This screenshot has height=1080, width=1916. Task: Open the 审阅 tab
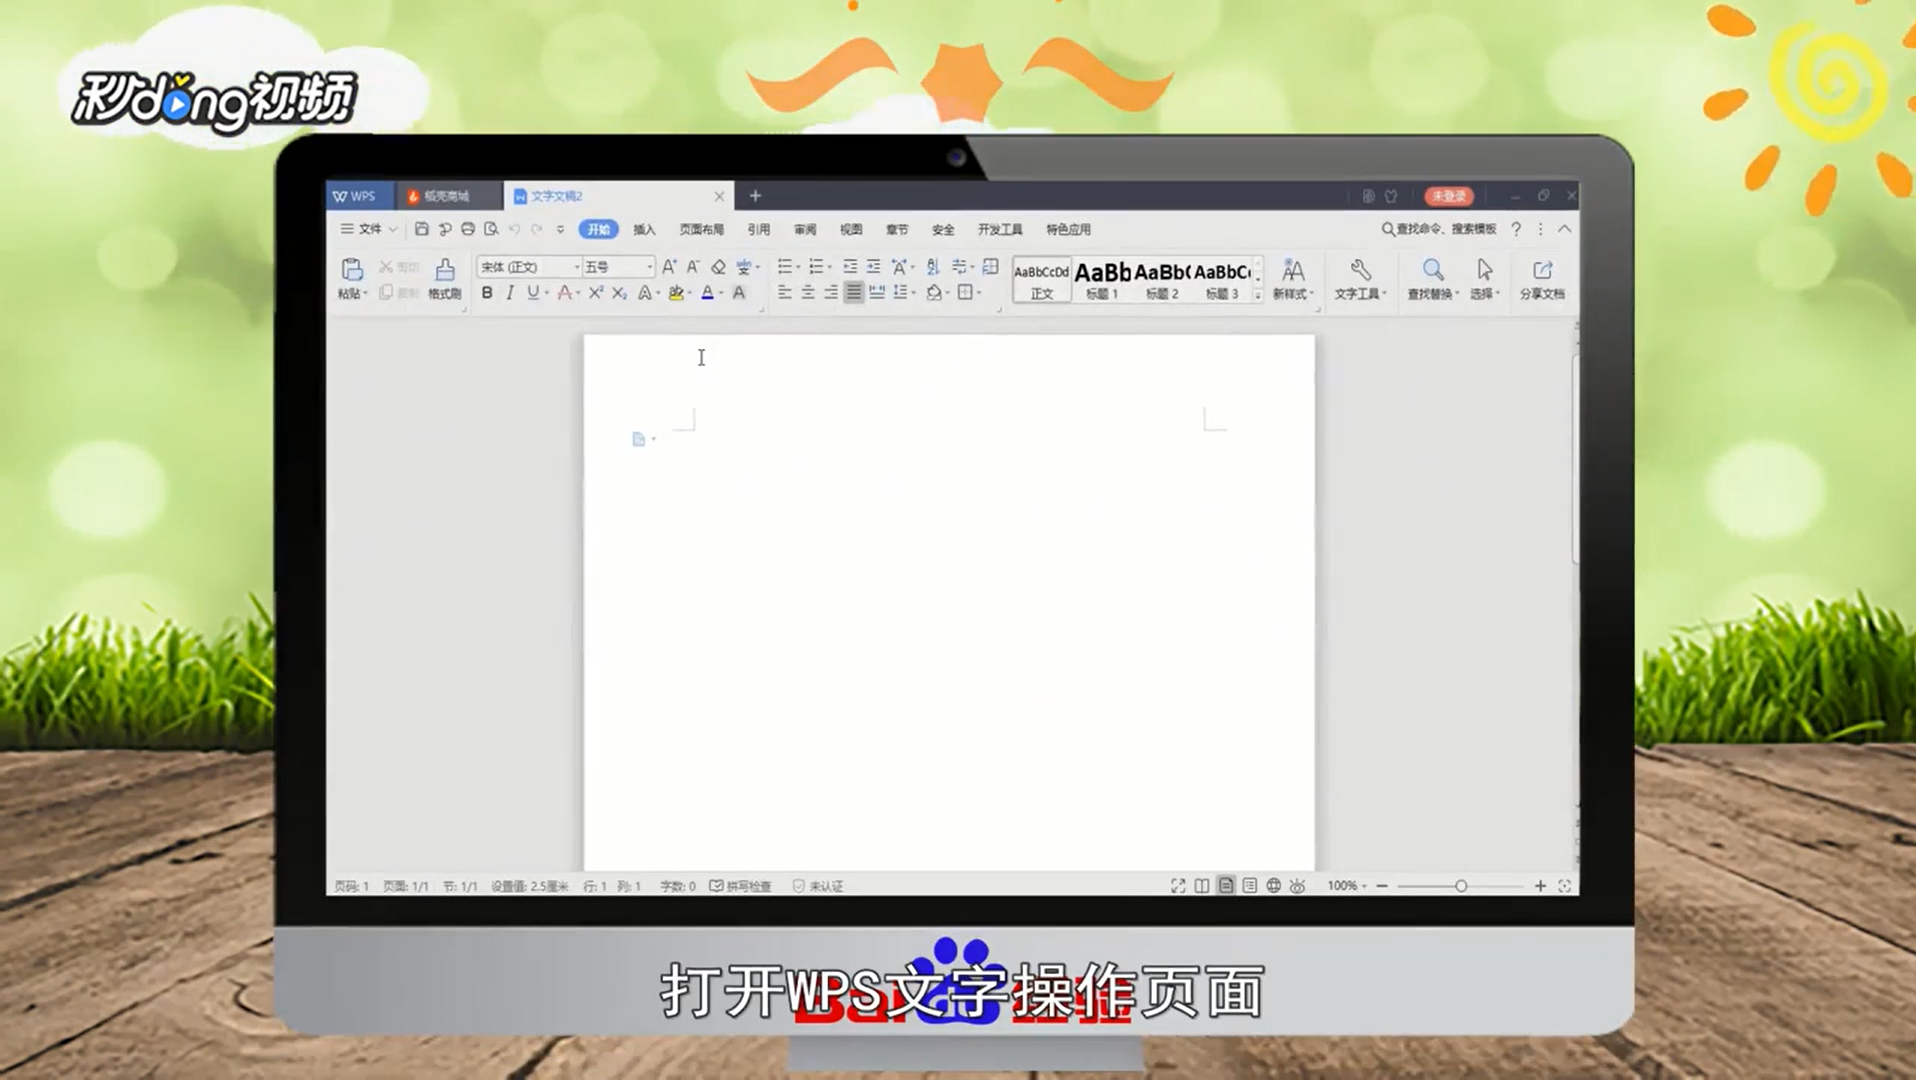click(x=805, y=230)
